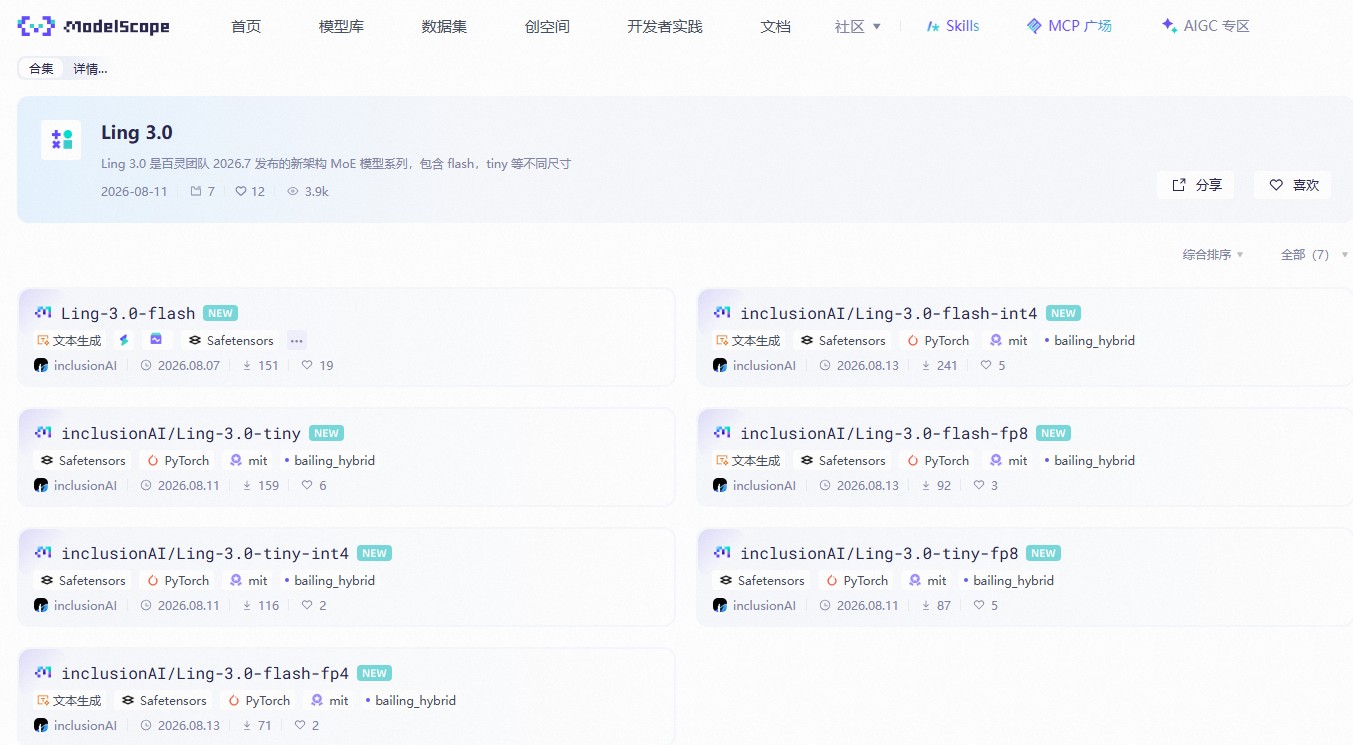The width and height of the screenshot is (1353, 745).
Task: Click the model icon beside Ling-3.0-flash
Action: pyautogui.click(x=43, y=313)
